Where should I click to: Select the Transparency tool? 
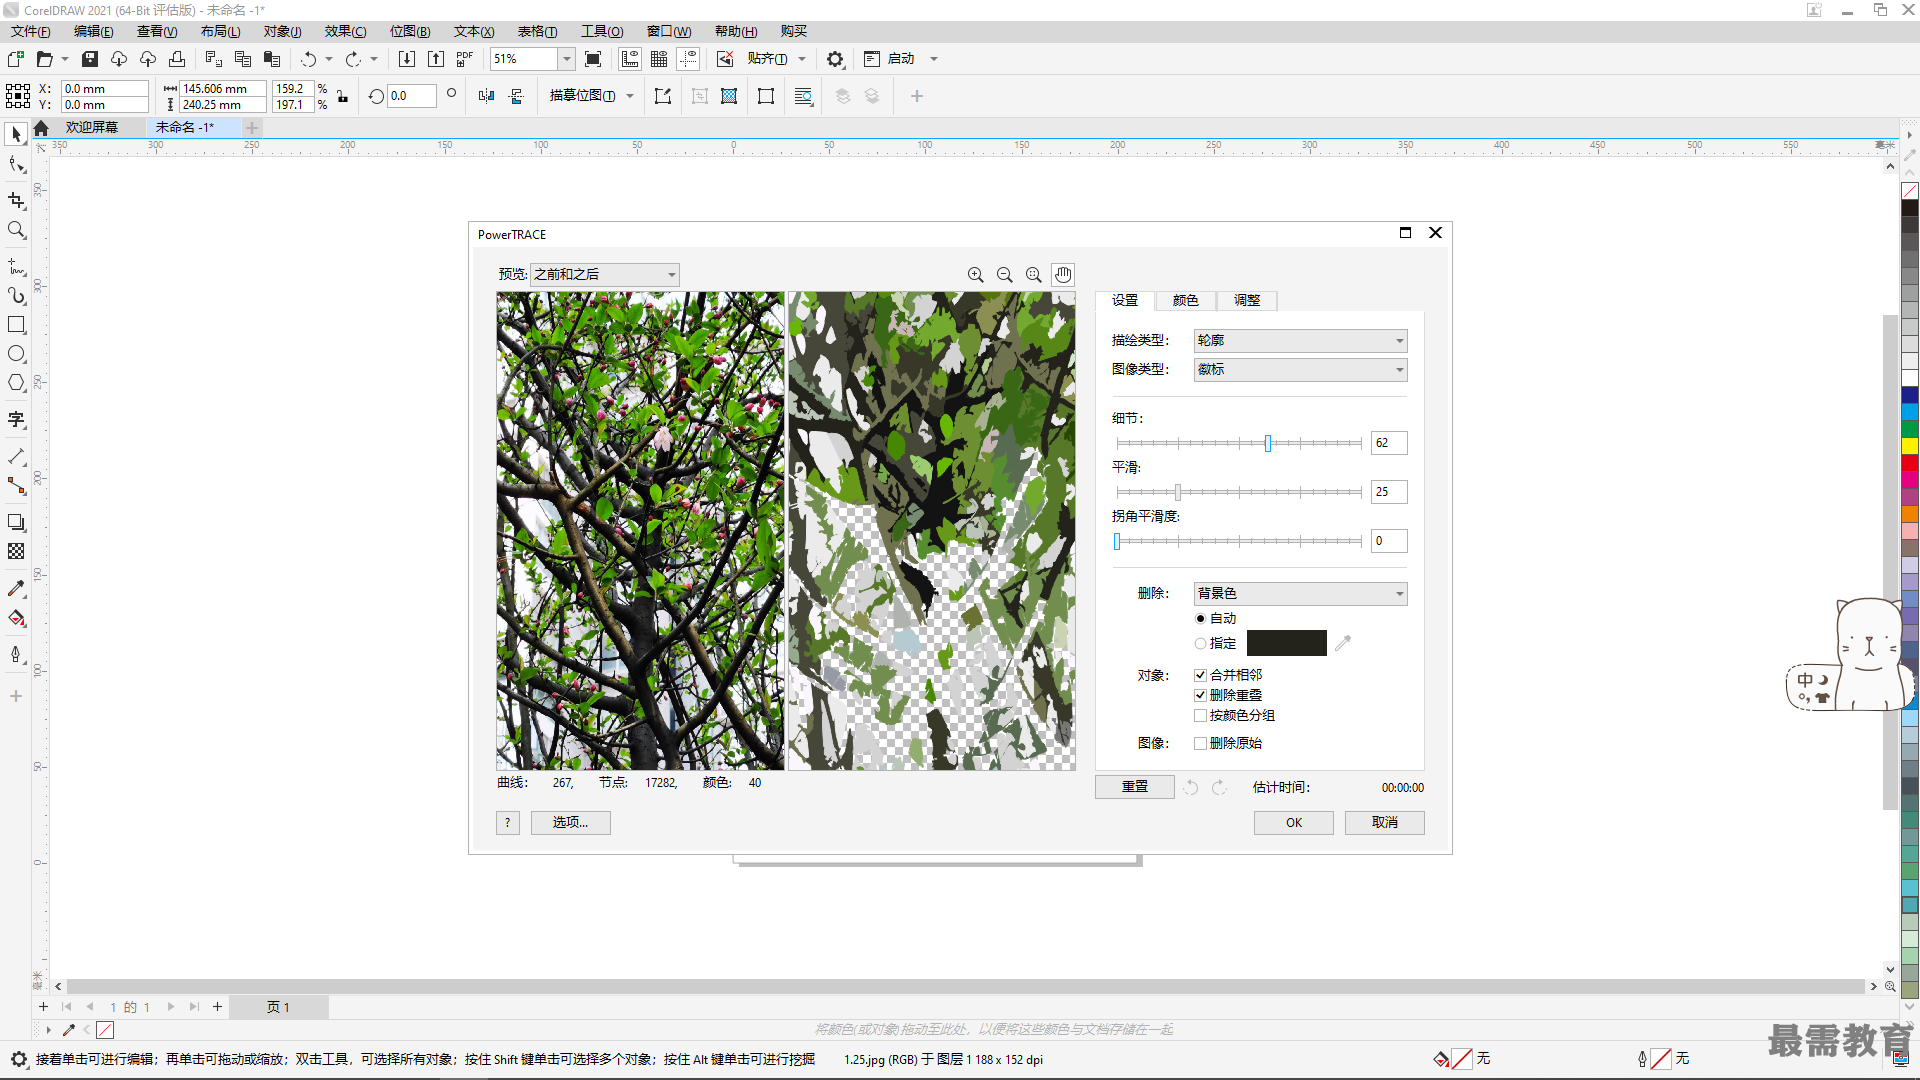point(16,551)
